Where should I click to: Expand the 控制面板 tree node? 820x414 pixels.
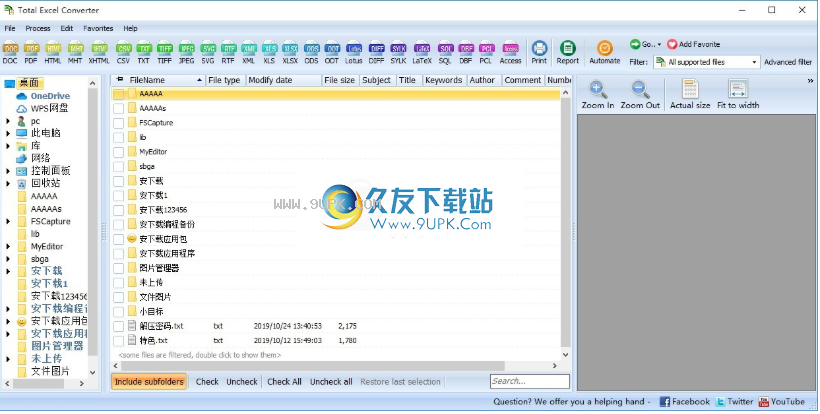point(8,171)
